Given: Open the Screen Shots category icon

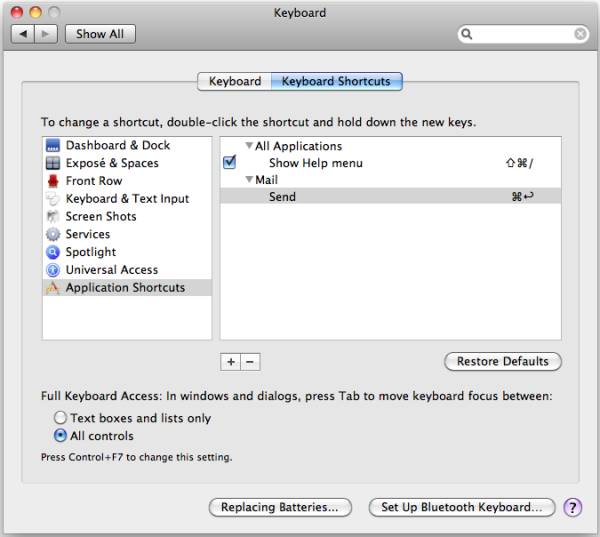Looking at the screenshot, I should coord(54,217).
